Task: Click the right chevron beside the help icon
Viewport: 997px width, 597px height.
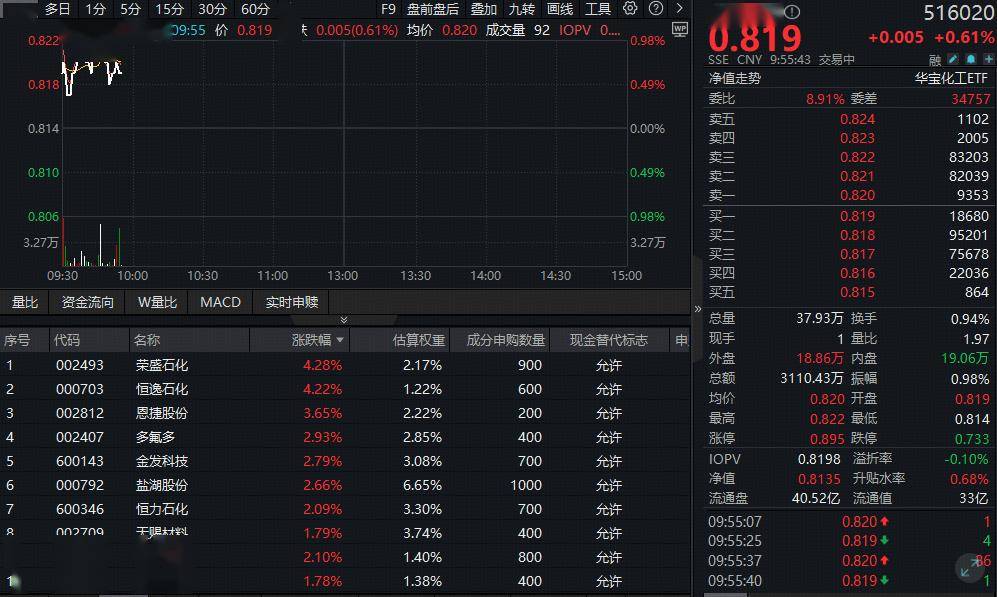Action: 680,8
